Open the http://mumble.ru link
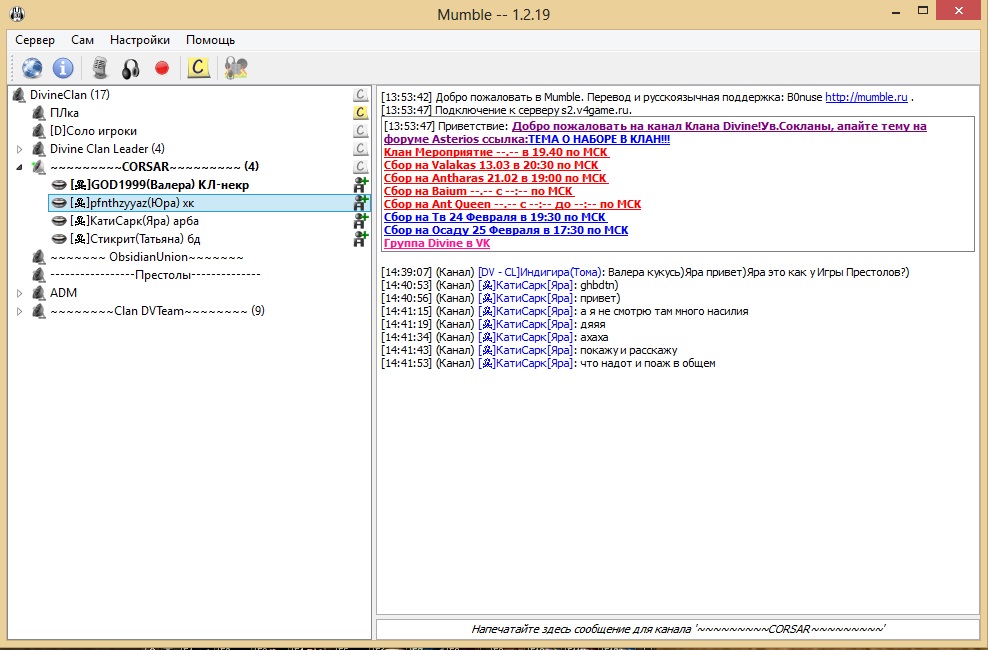988x650 pixels. coord(865,97)
